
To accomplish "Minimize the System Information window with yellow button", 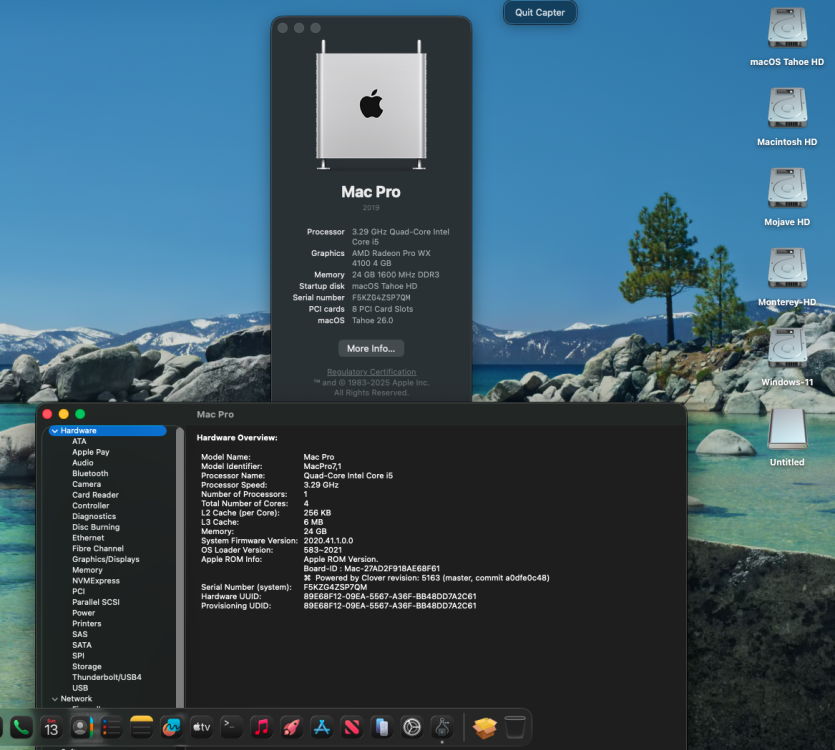I will [x=63, y=414].
